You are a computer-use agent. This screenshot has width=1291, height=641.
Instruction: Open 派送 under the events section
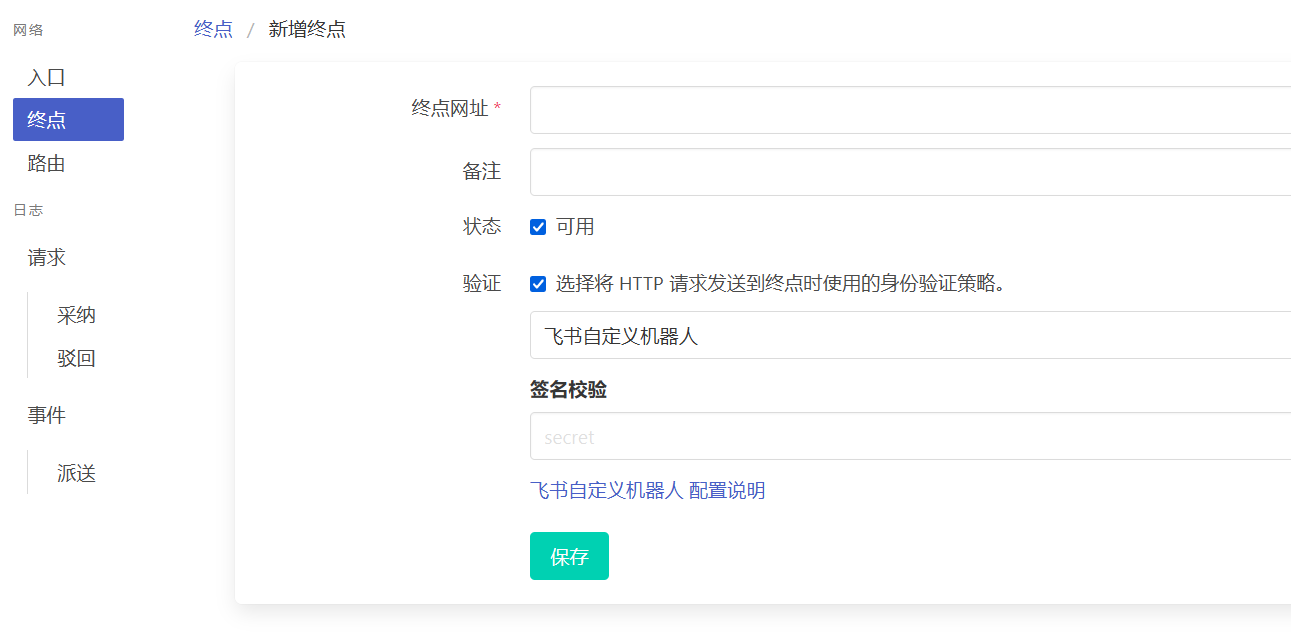(76, 474)
